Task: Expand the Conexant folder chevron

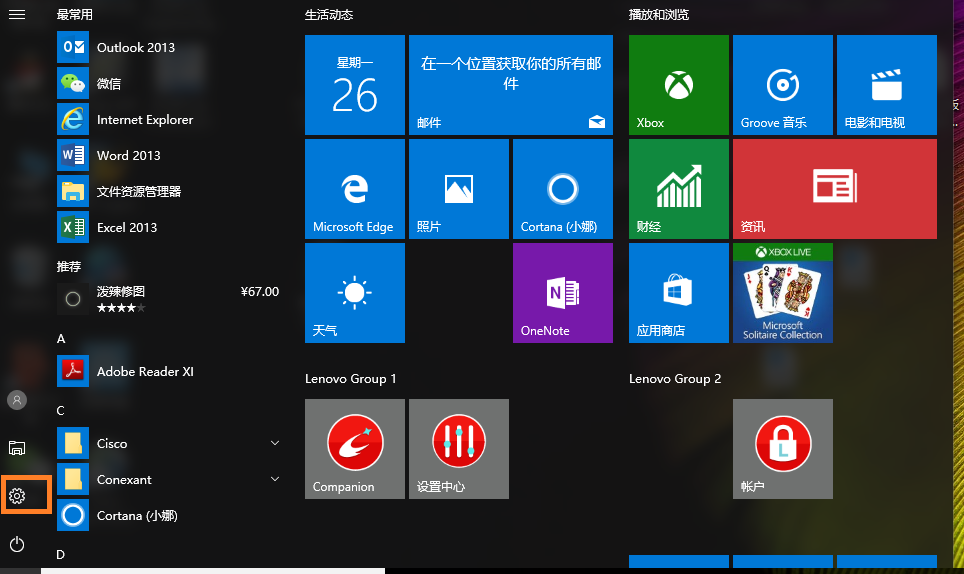Action: (275, 479)
